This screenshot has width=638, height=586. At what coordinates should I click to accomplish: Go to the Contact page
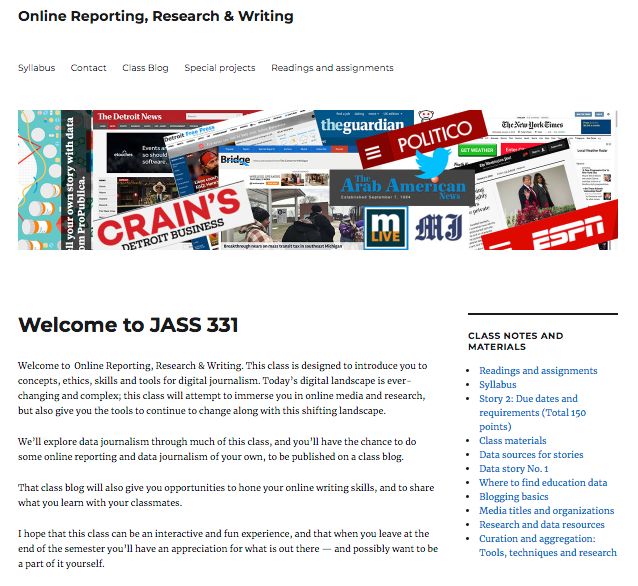(88, 68)
